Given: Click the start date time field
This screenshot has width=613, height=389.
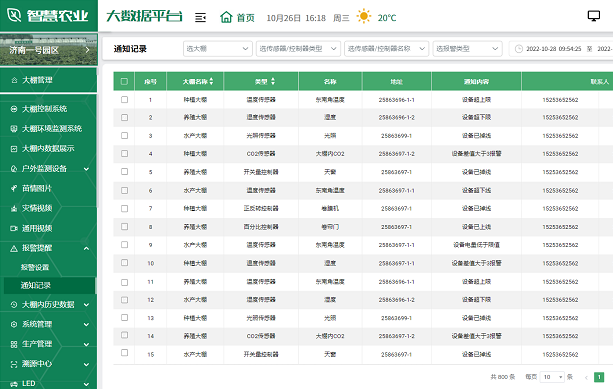Looking at the screenshot, I should [553, 49].
